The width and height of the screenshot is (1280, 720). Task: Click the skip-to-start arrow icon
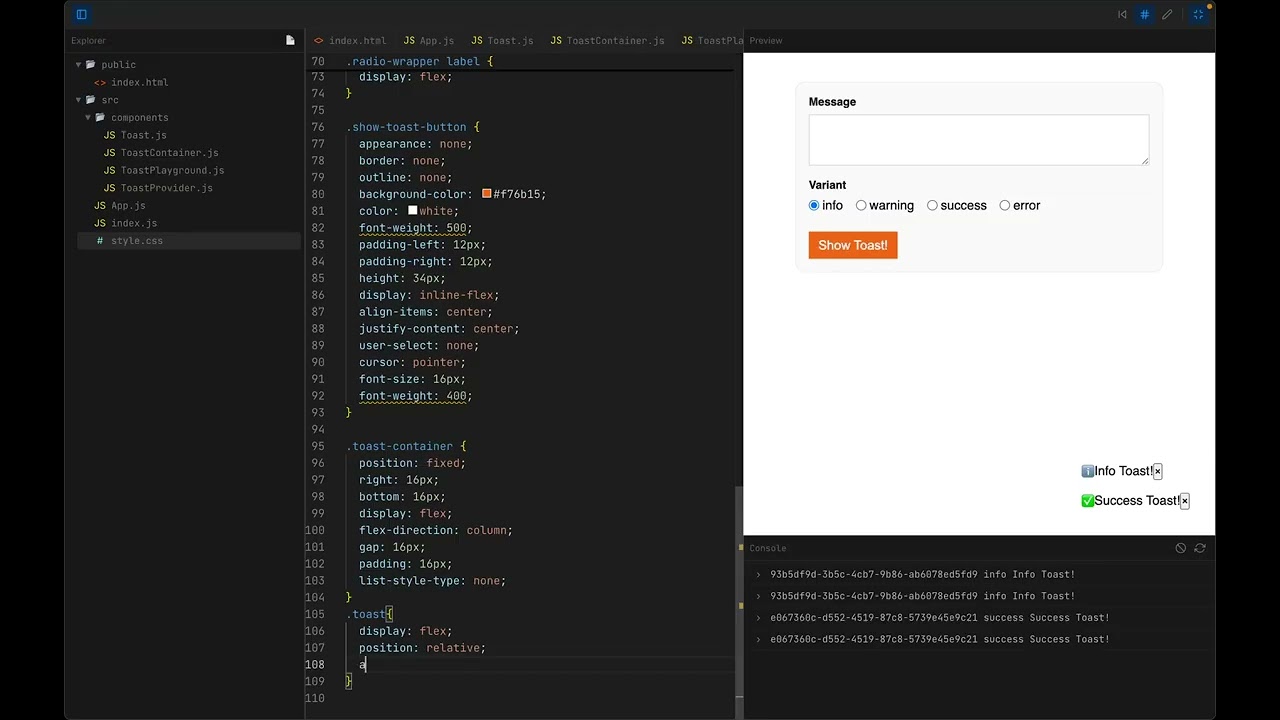(x=1122, y=14)
